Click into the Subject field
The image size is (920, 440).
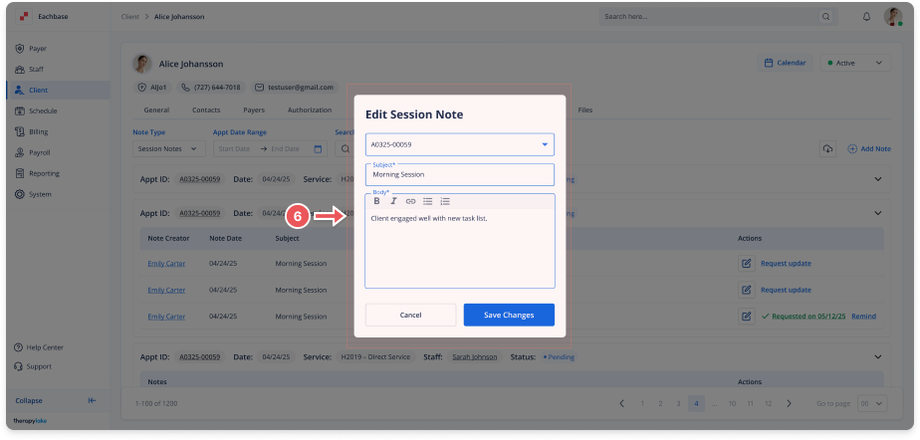(x=459, y=175)
